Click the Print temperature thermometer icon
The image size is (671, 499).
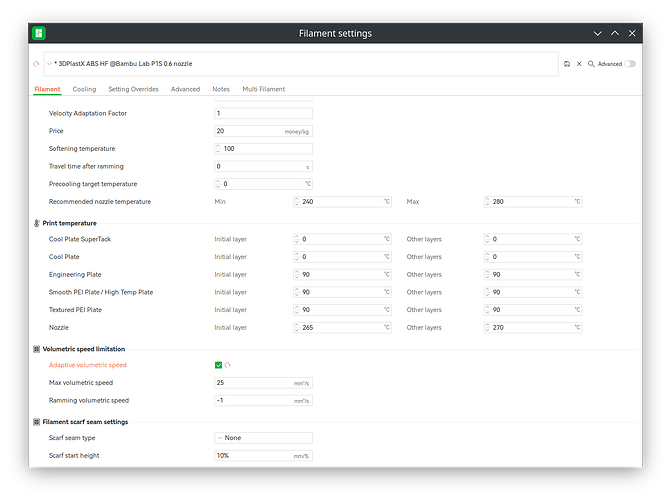pyautogui.click(x=37, y=223)
